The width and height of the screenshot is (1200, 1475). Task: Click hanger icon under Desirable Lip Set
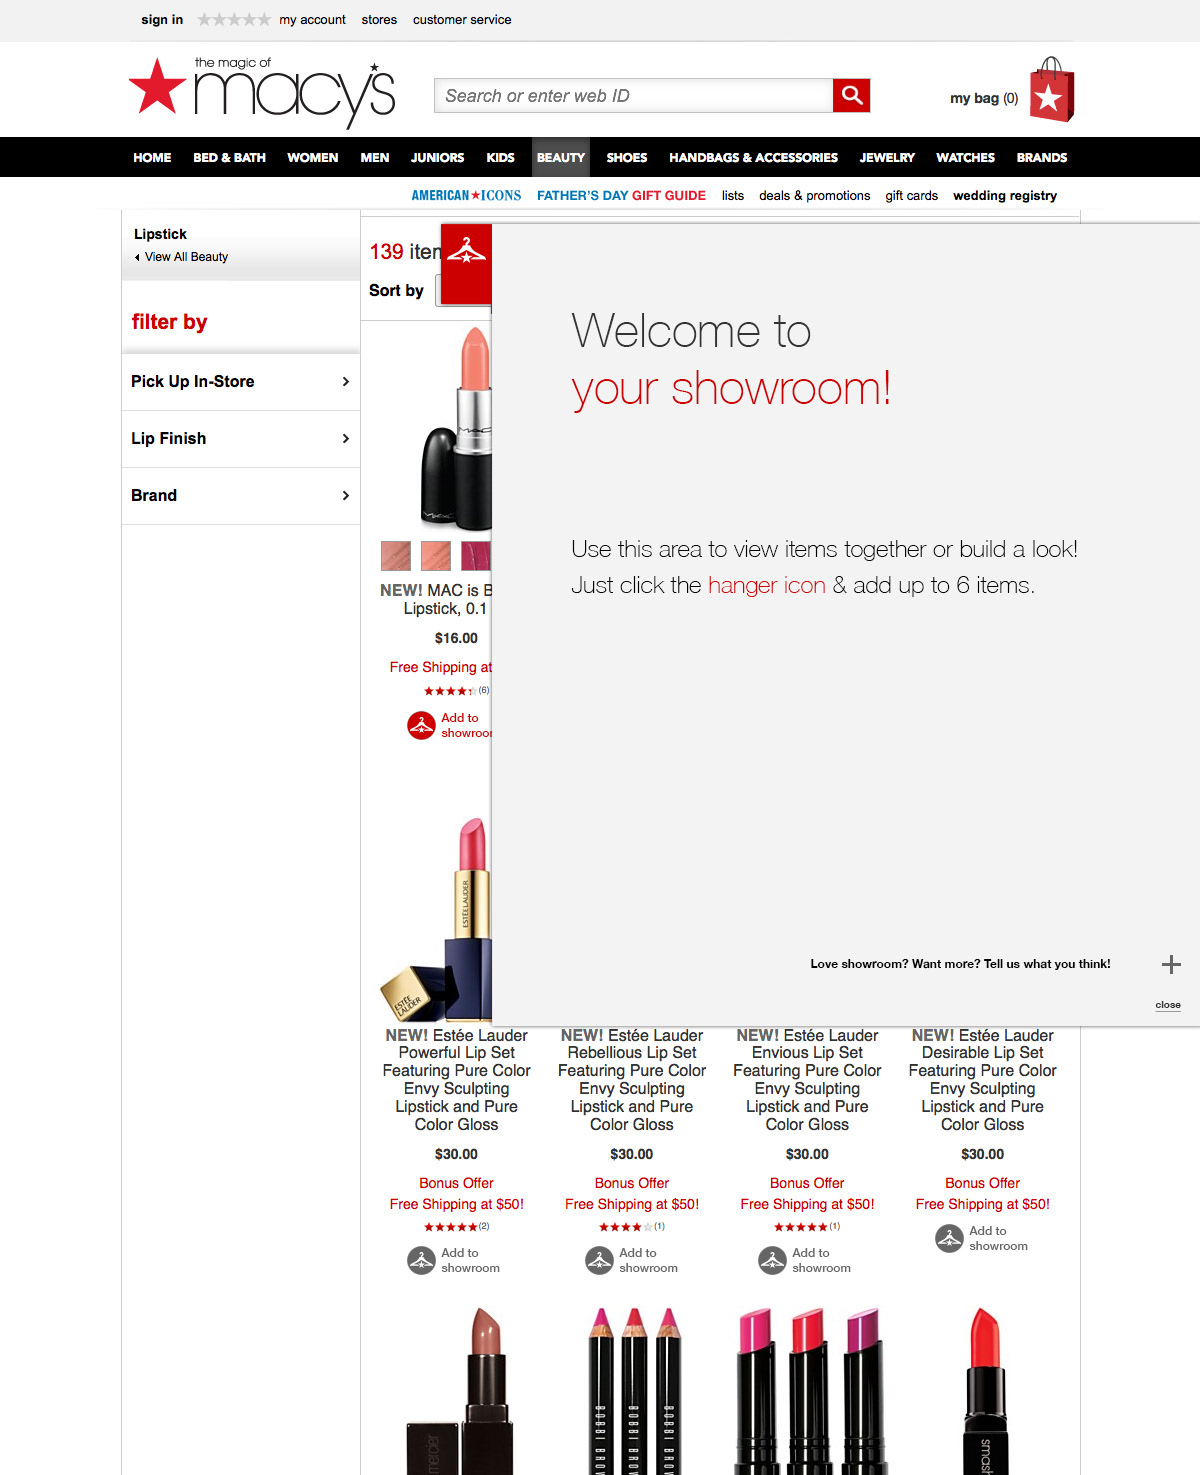pos(949,1238)
